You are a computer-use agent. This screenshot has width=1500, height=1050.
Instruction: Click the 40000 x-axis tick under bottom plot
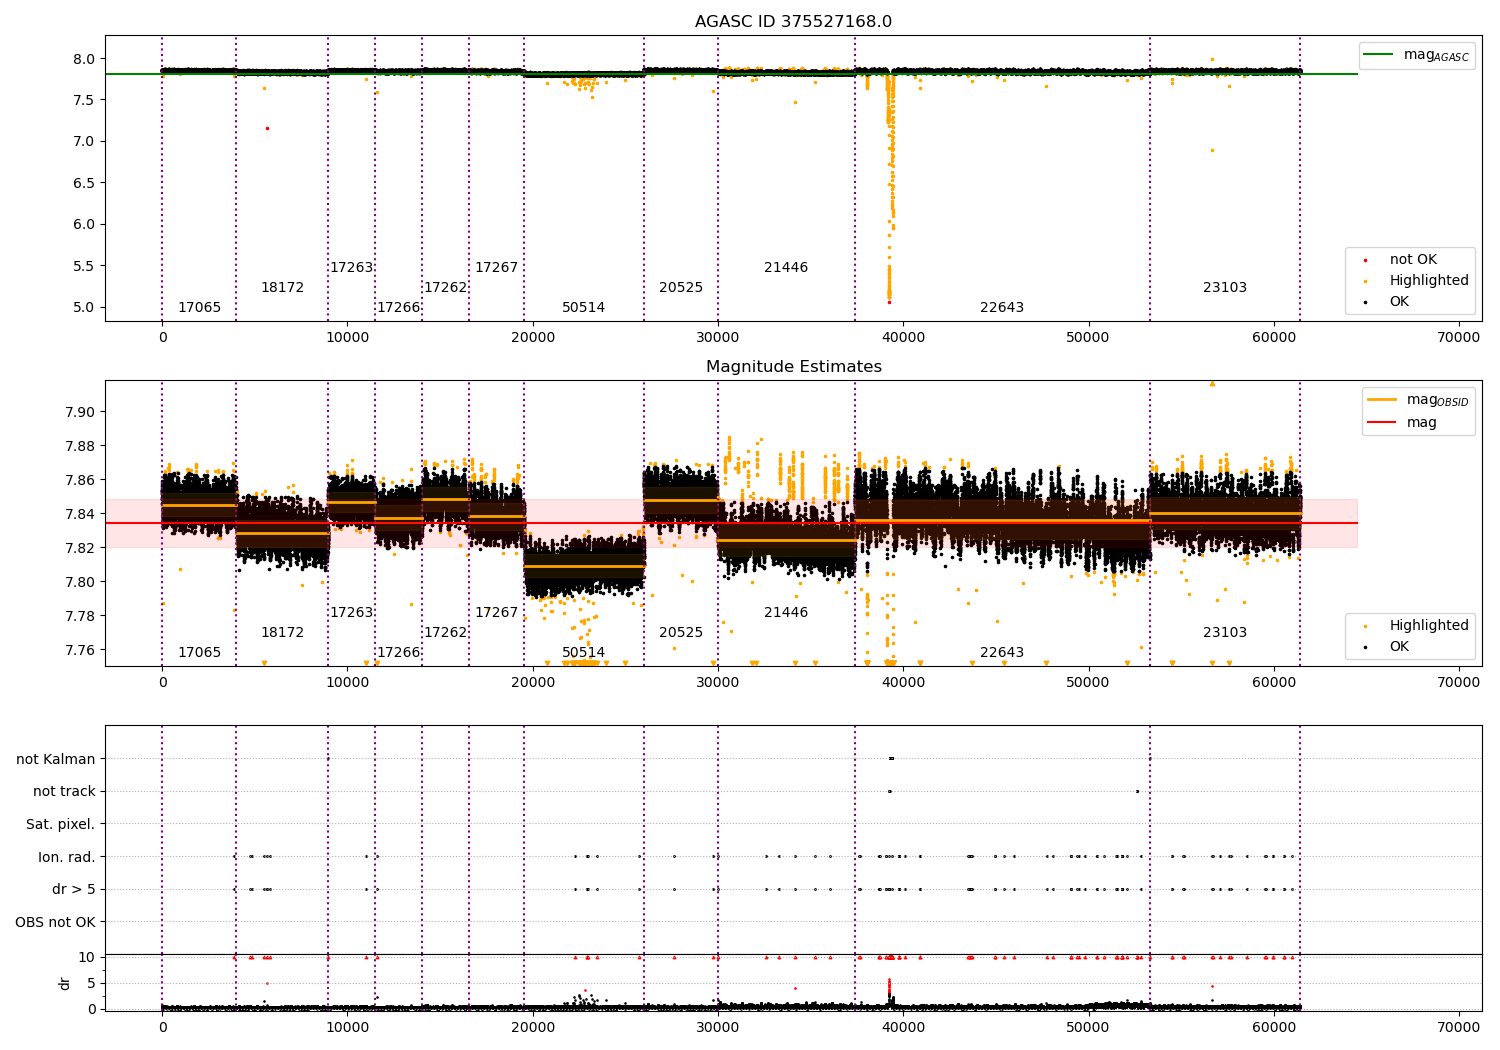[x=903, y=1026]
